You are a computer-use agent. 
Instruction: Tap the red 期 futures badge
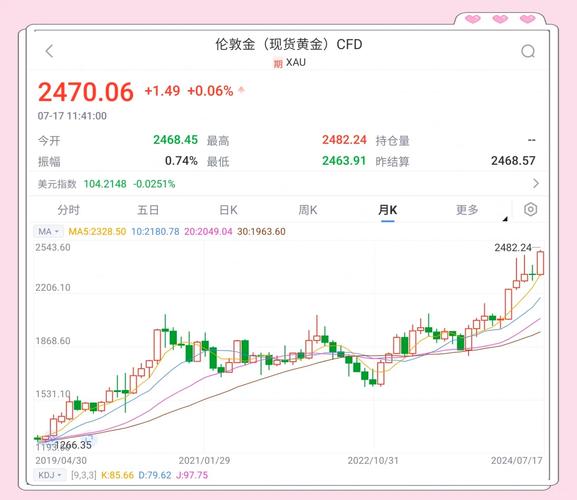278,64
